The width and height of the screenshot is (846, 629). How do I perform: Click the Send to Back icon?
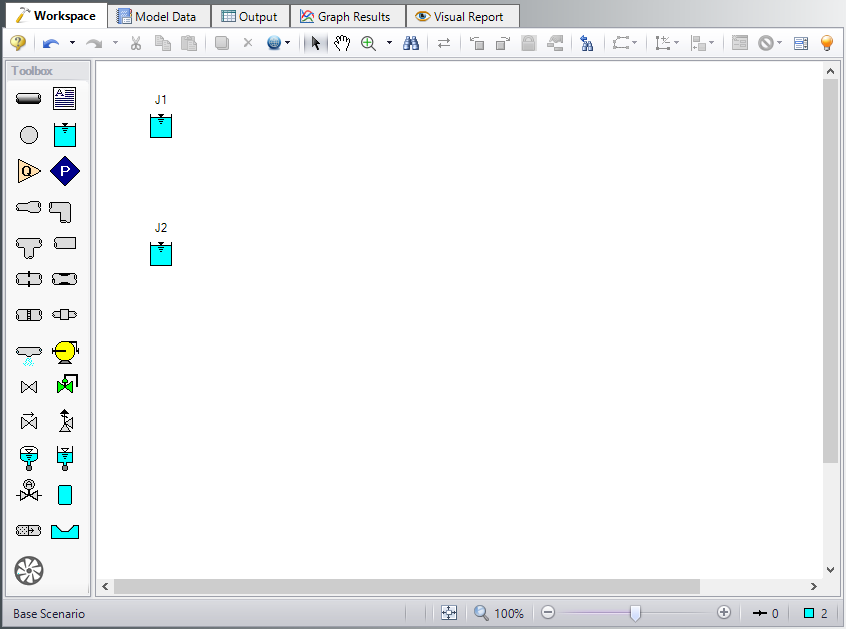coord(503,43)
